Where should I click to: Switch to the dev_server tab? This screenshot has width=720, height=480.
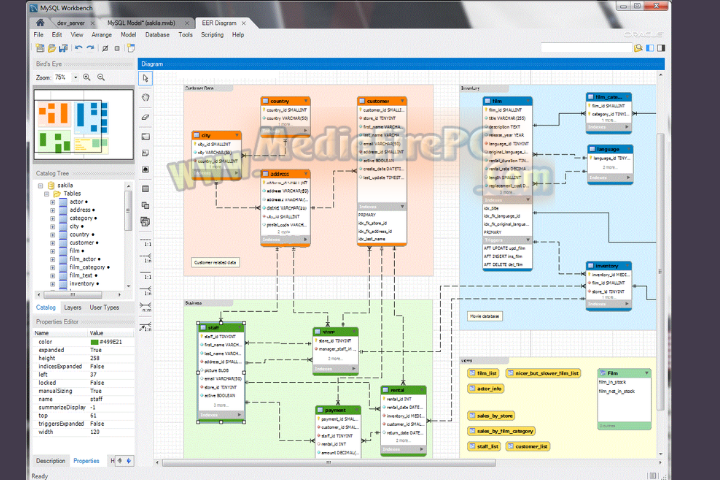tap(71, 23)
